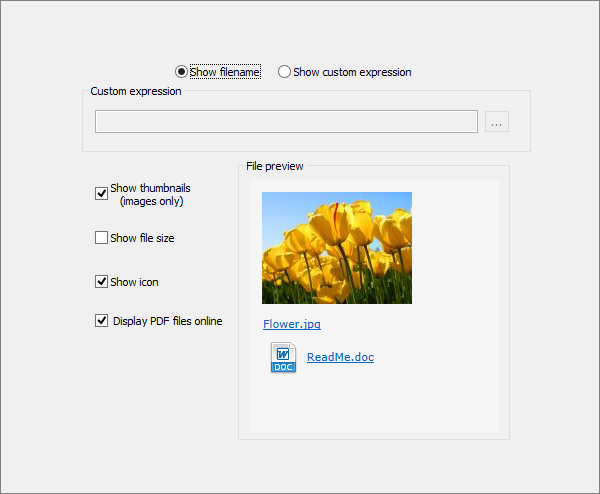Open the yellow tulips image thumbnail
600x494 pixels.
(x=336, y=248)
